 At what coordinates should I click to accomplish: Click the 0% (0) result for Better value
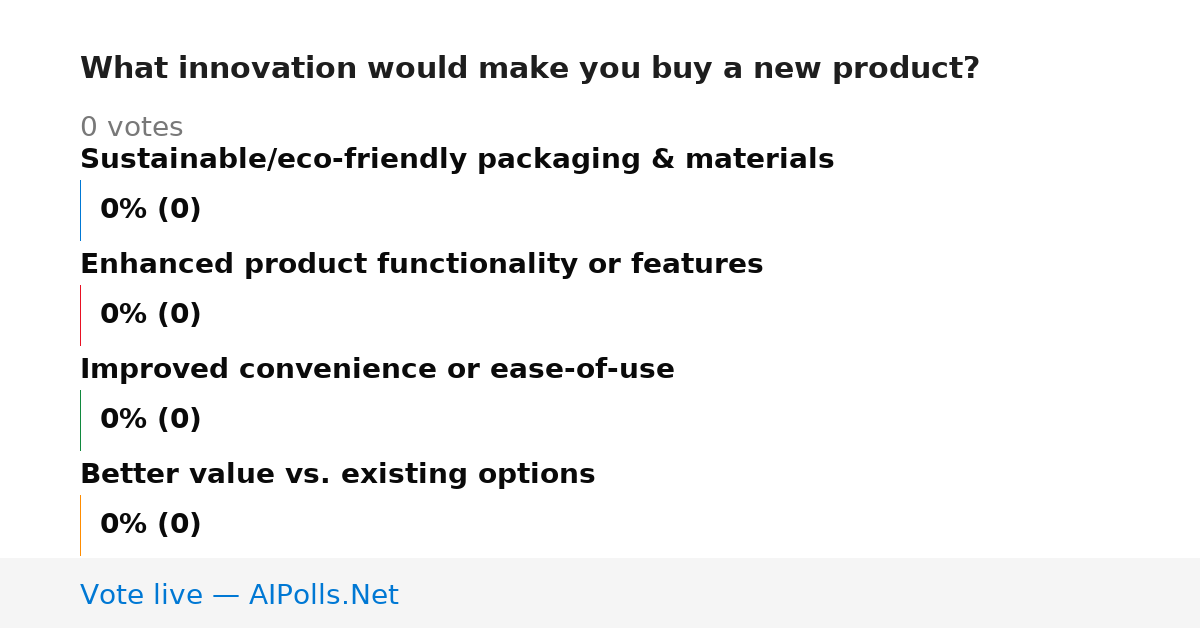150,525
